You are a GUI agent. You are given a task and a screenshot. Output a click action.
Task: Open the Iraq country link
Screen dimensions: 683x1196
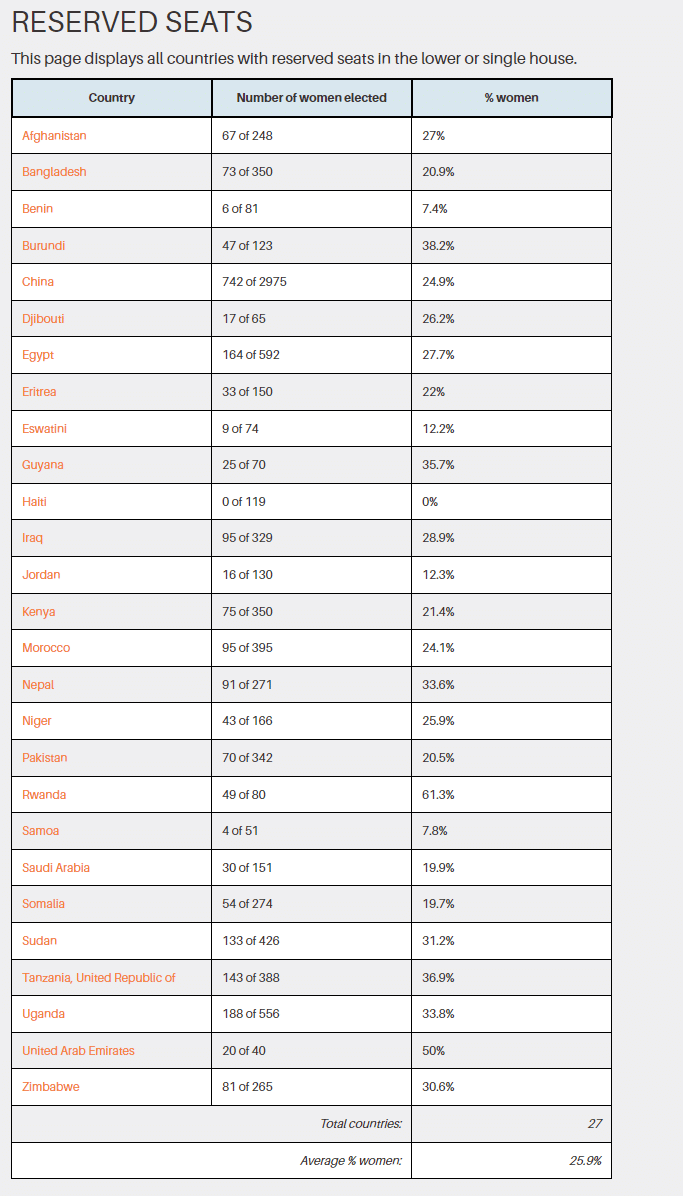click(x=33, y=538)
